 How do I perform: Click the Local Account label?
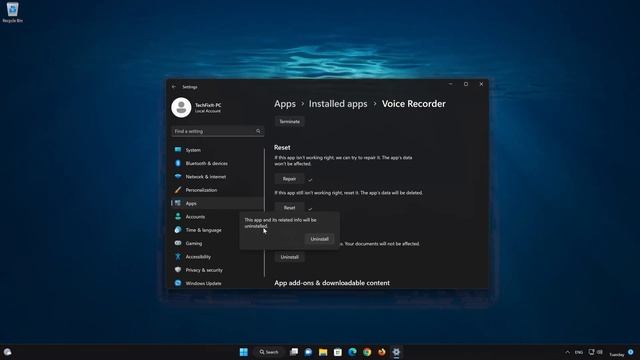coord(208,111)
